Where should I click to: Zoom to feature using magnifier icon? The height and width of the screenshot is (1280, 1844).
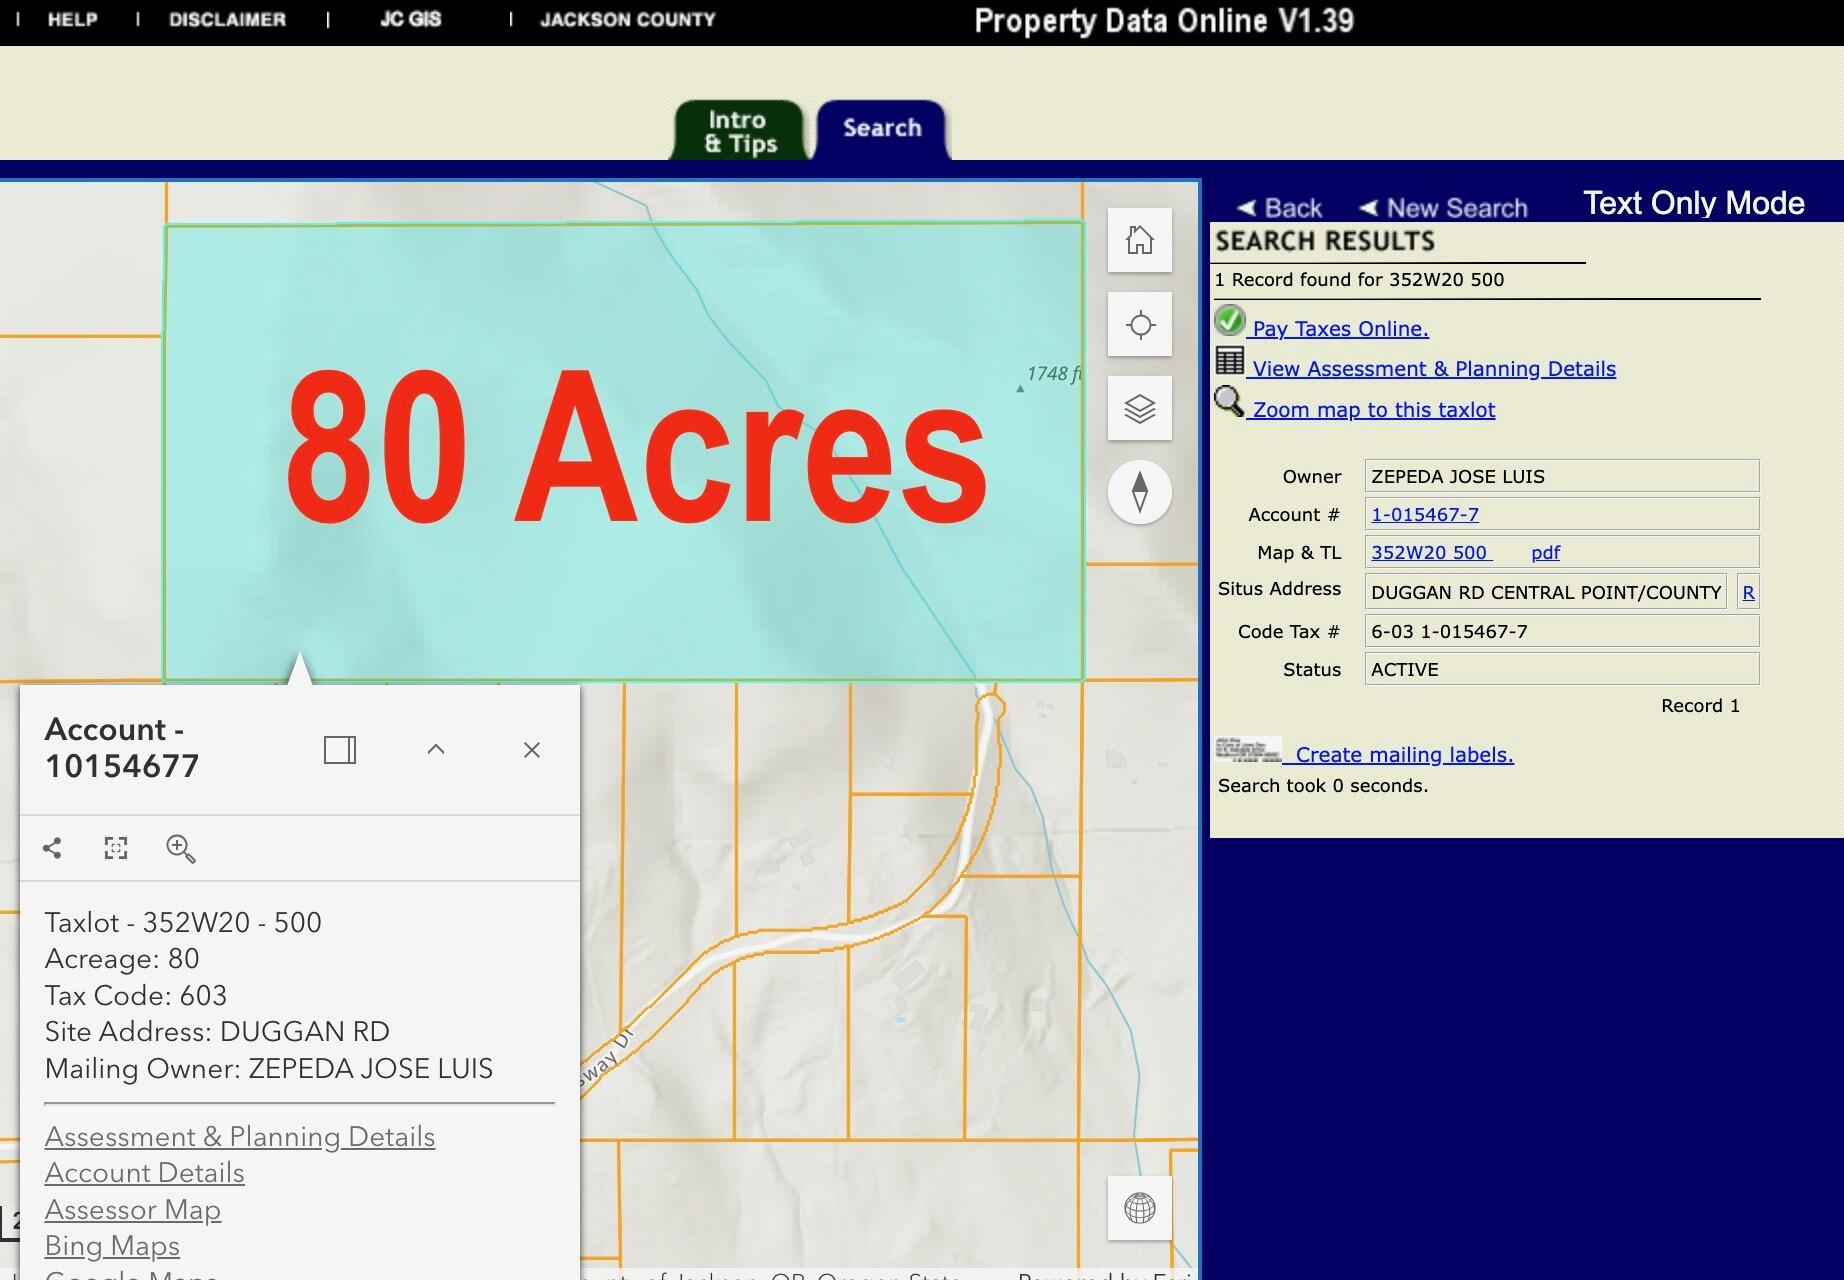coord(181,848)
